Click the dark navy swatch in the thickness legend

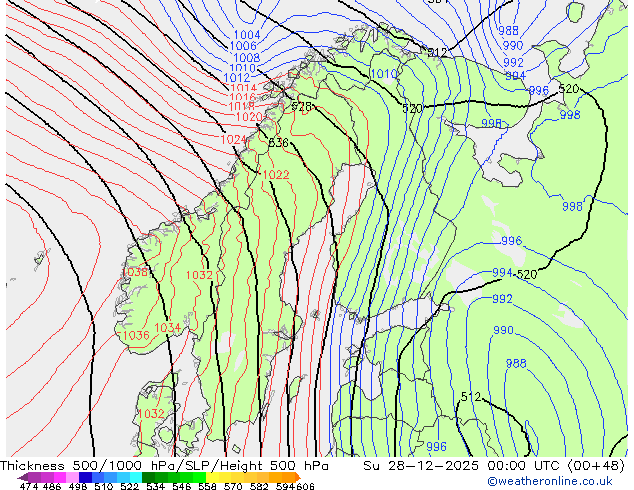[85, 477]
